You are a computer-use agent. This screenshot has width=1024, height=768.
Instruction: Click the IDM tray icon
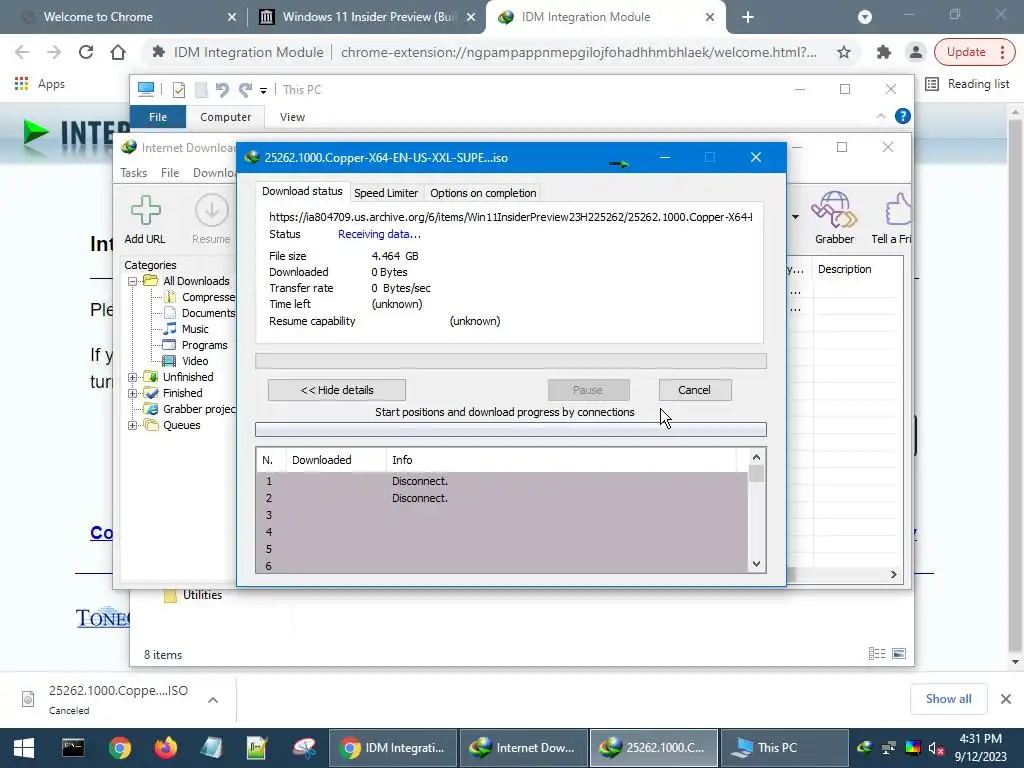point(865,748)
